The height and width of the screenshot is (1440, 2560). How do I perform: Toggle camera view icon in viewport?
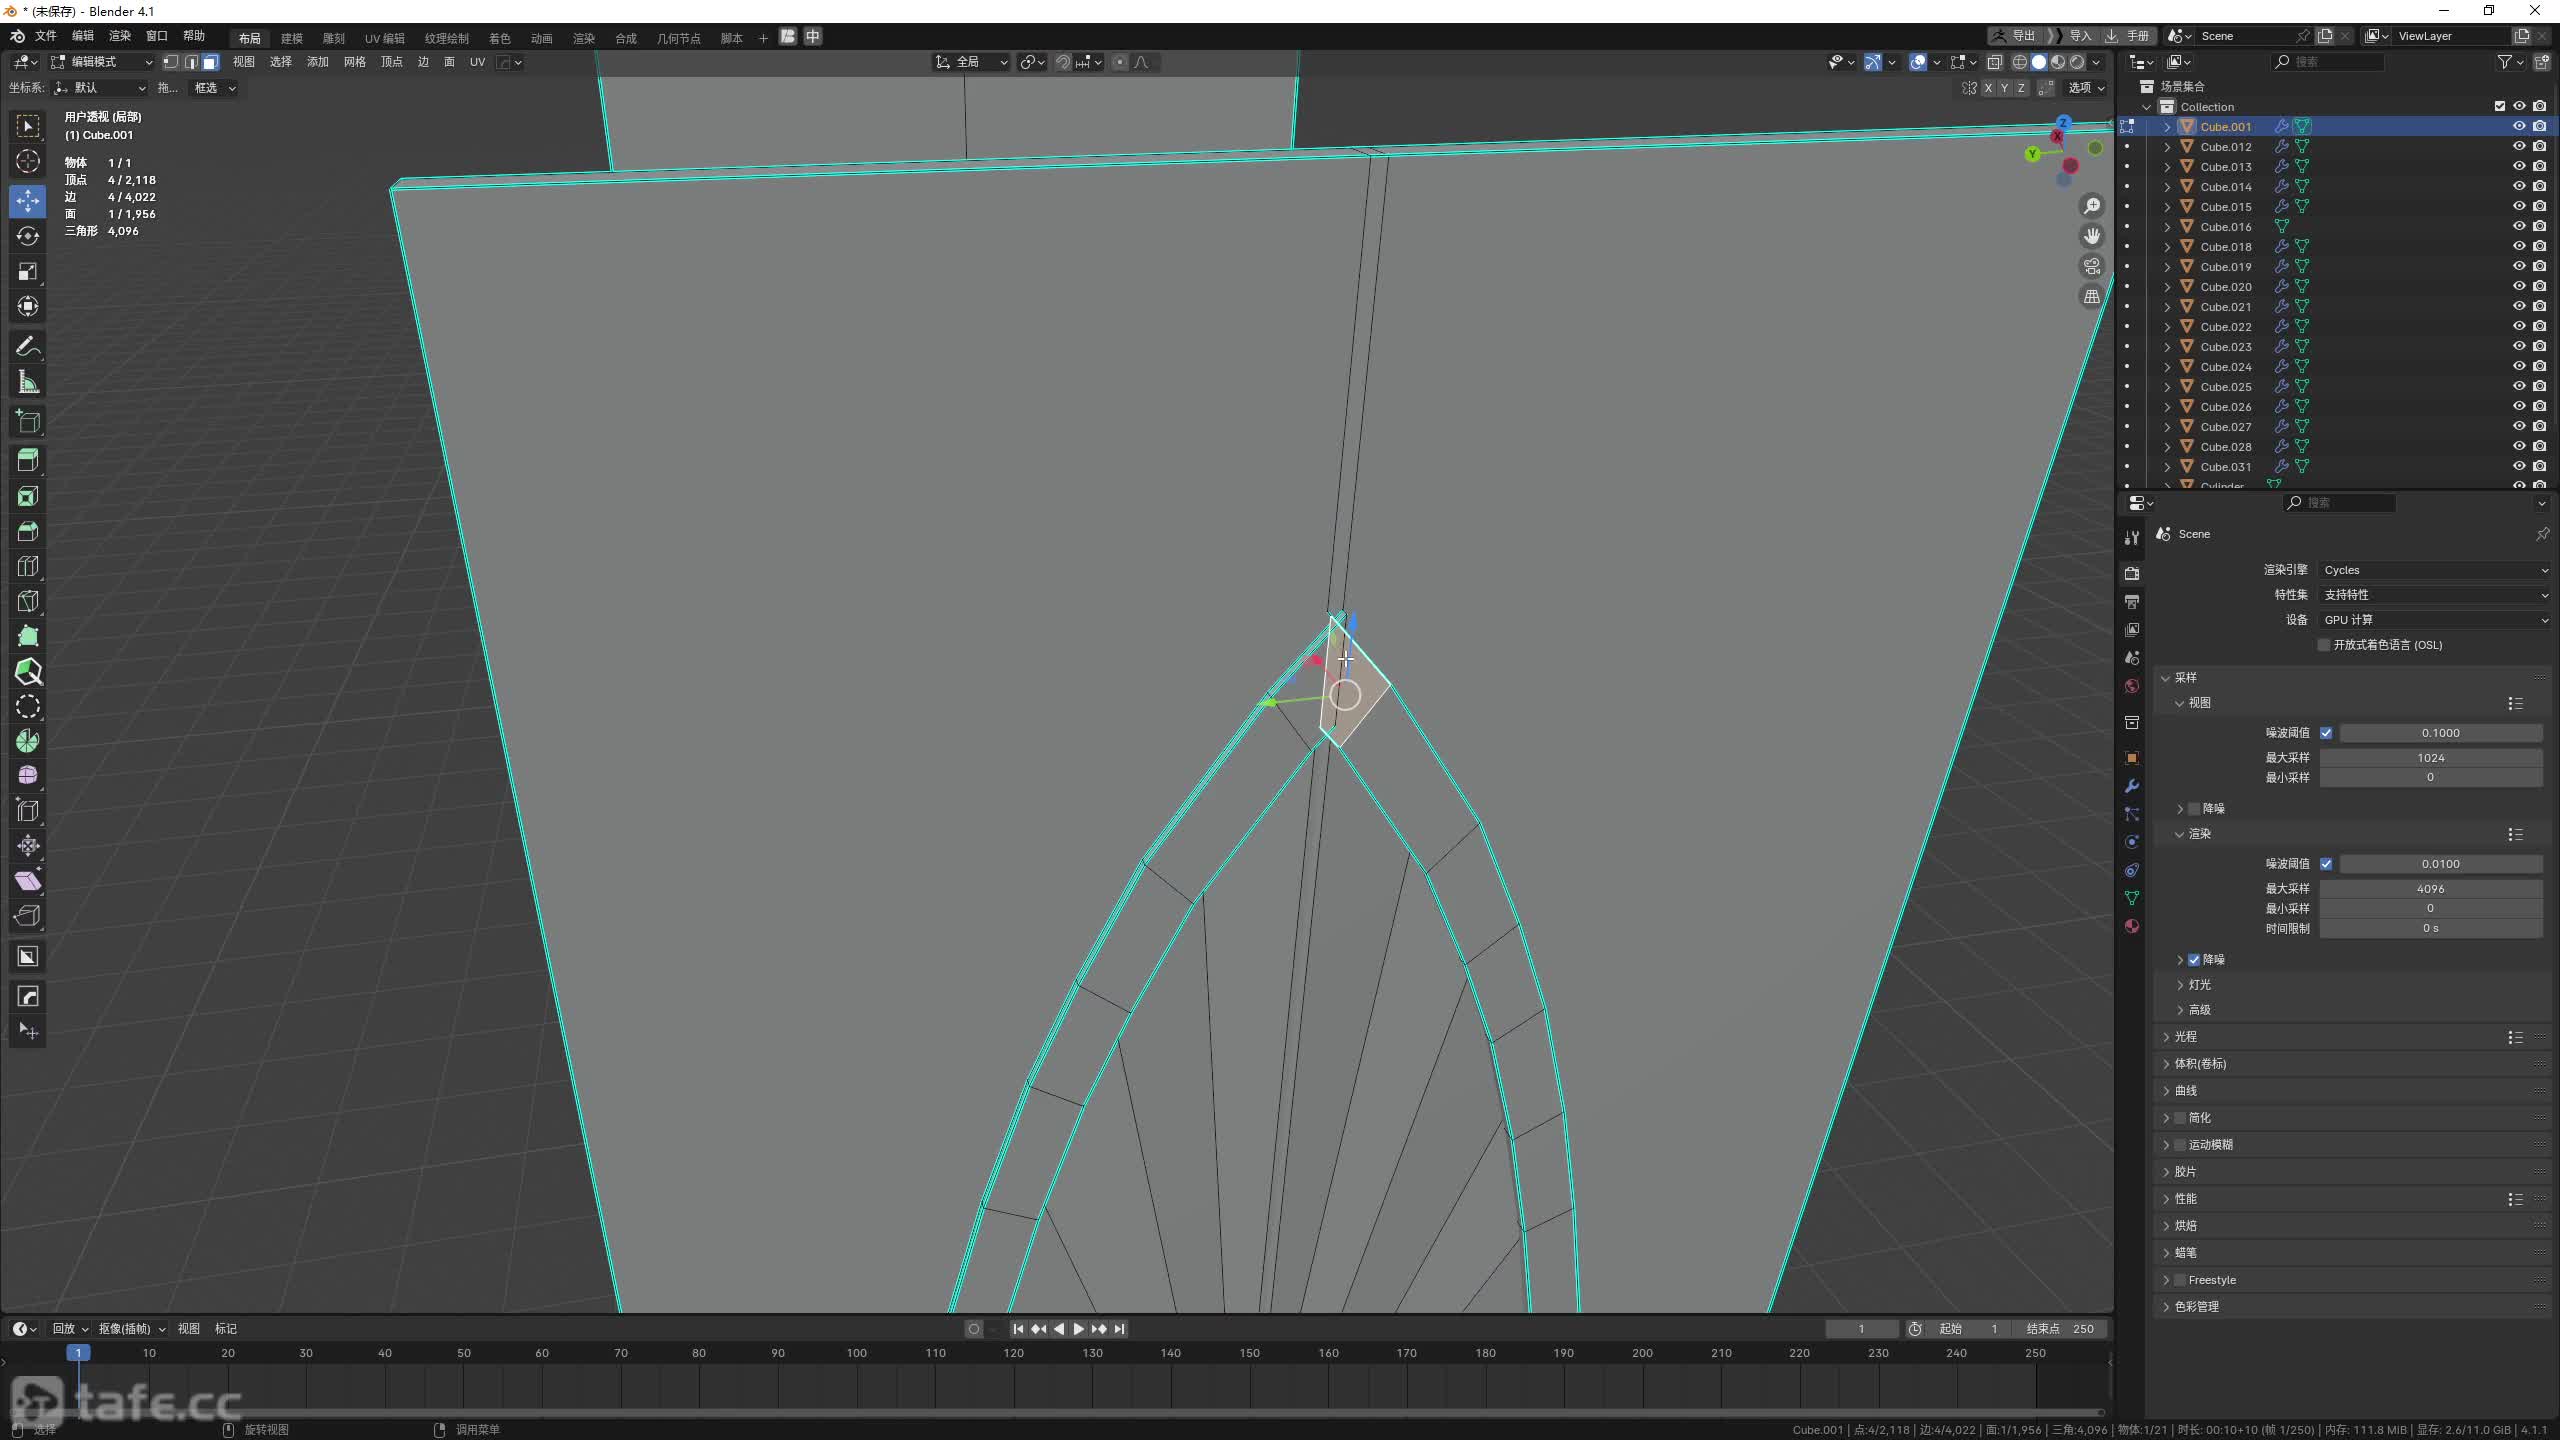coord(2091,266)
